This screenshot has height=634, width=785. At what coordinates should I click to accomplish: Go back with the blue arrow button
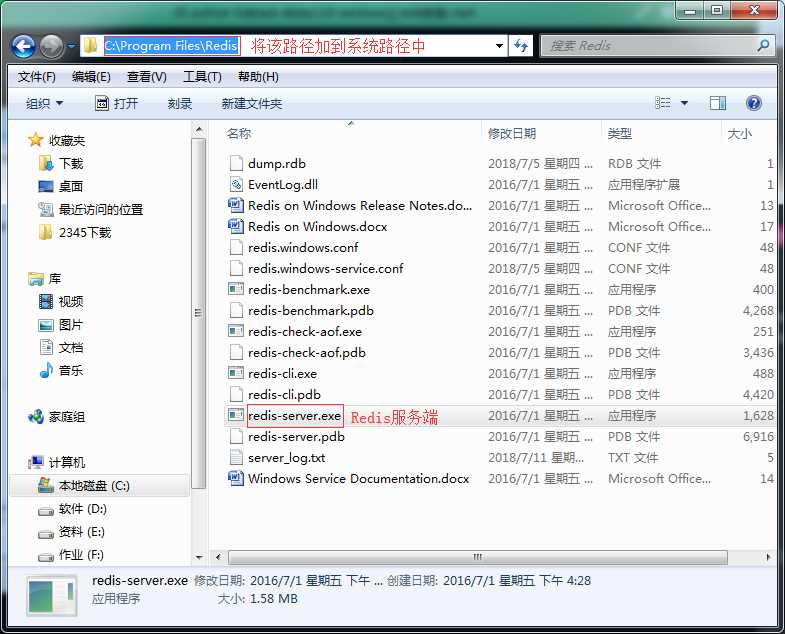click(x=23, y=47)
